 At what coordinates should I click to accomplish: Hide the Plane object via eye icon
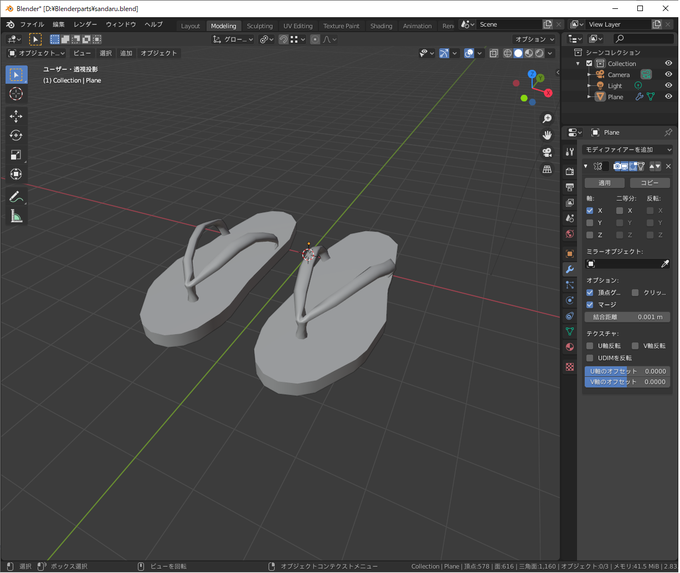click(668, 96)
